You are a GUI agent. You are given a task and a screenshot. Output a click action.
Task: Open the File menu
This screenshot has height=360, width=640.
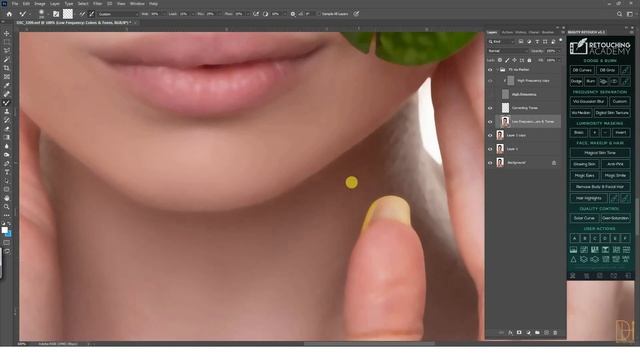(x=15, y=4)
